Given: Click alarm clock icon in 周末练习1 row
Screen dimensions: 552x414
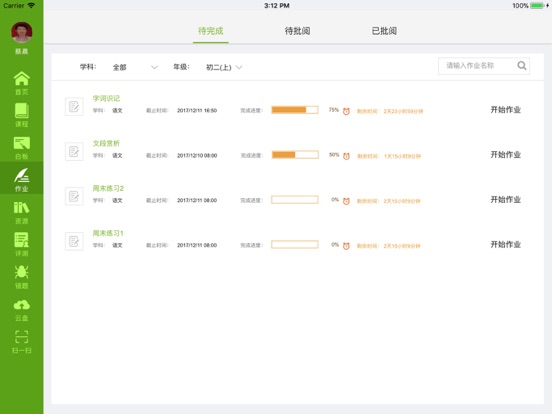Looking at the screenshot, I should (x=346, y=246).
